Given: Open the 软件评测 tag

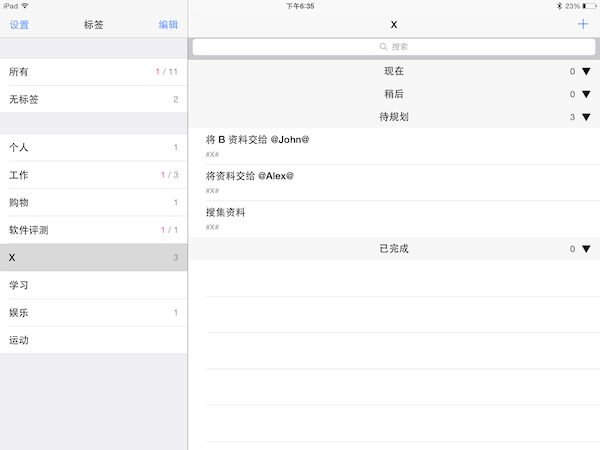Looking at the screenshot, I should [x=93, y=230].
